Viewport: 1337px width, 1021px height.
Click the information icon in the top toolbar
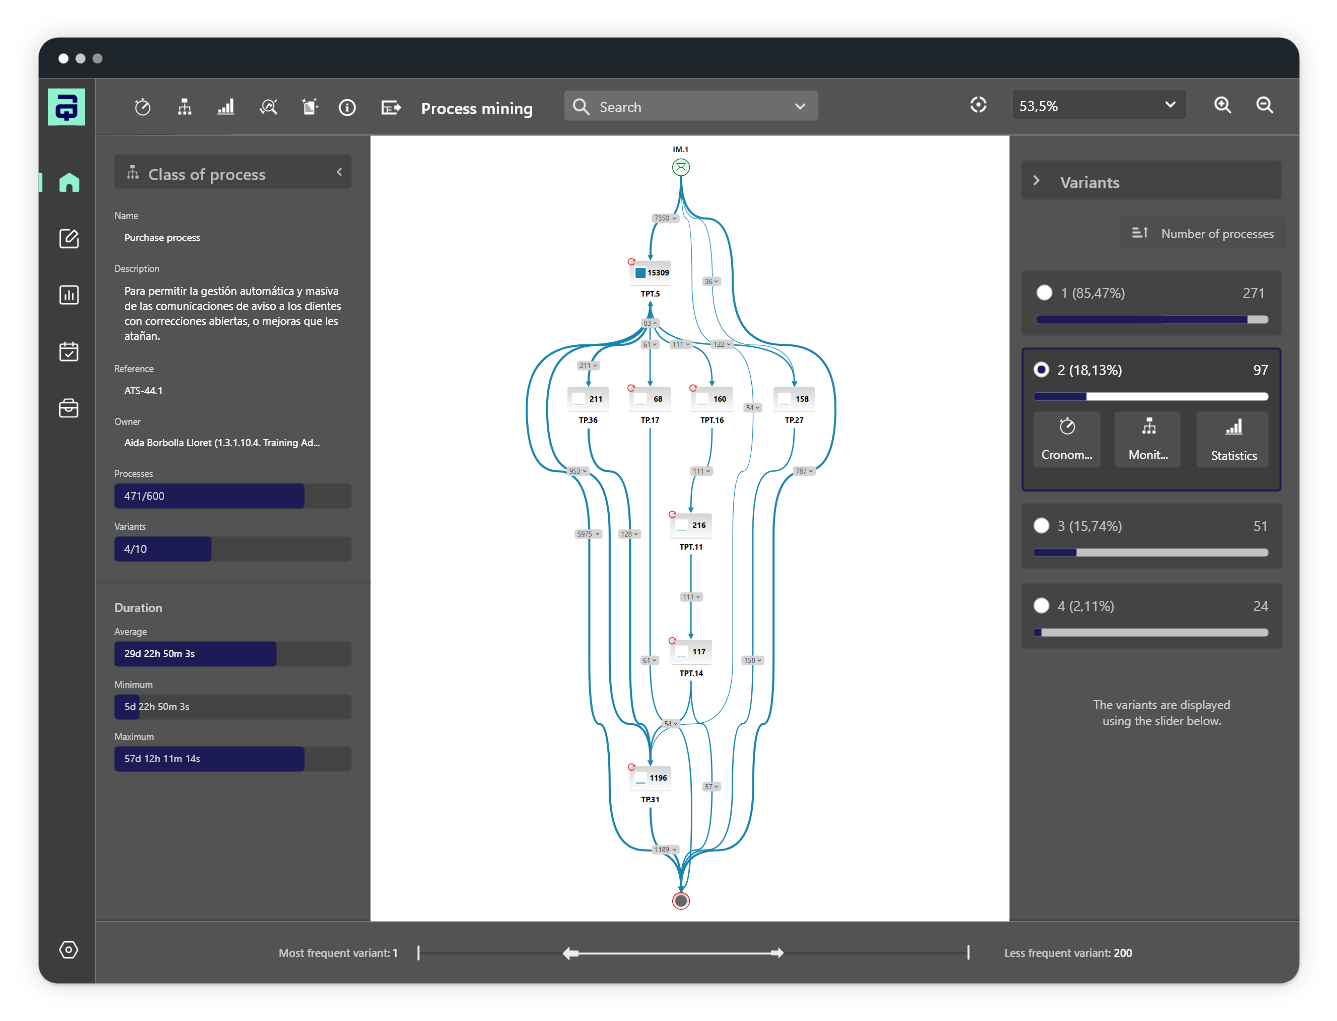coord(347,106)
